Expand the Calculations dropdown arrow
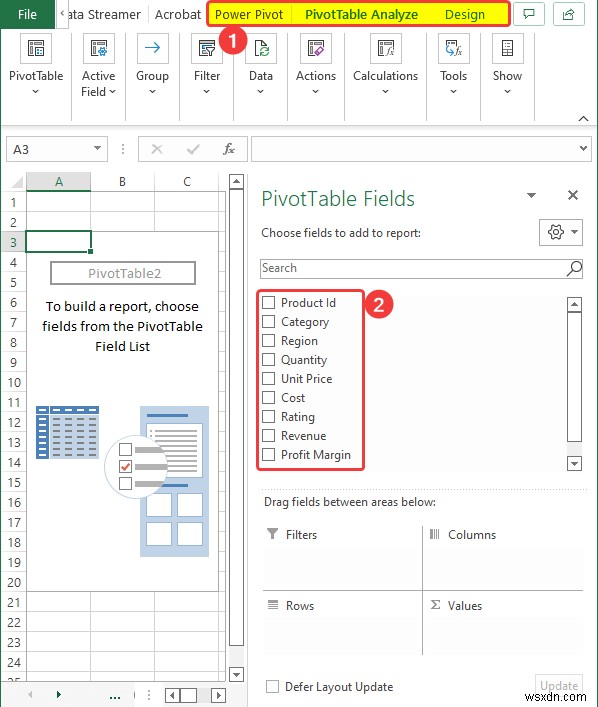 pos(386,92)
